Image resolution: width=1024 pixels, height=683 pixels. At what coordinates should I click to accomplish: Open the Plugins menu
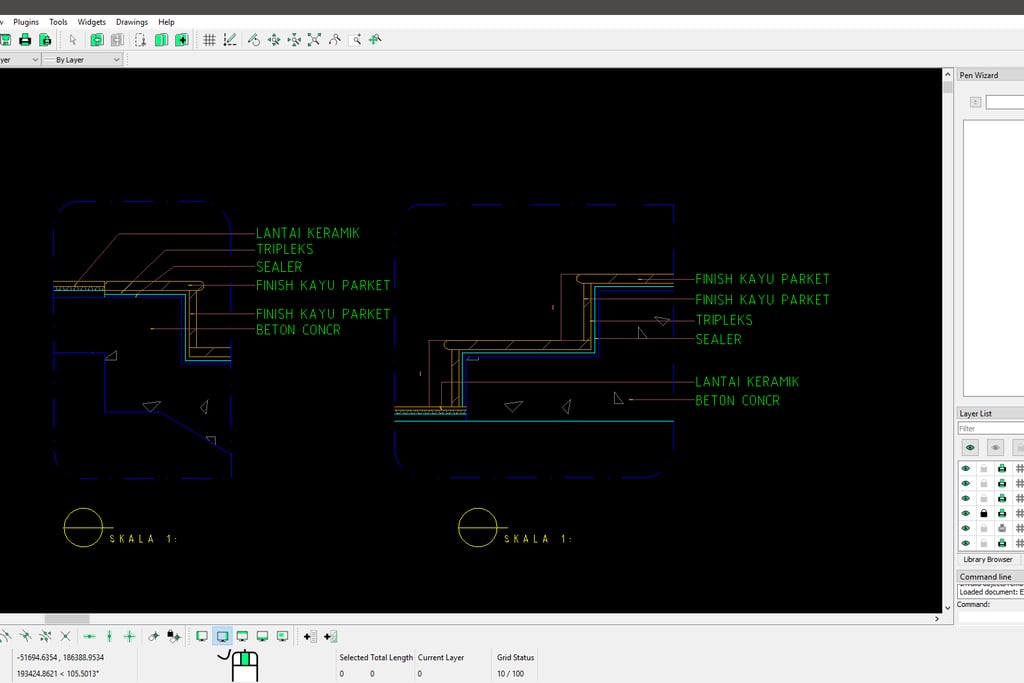26,22
